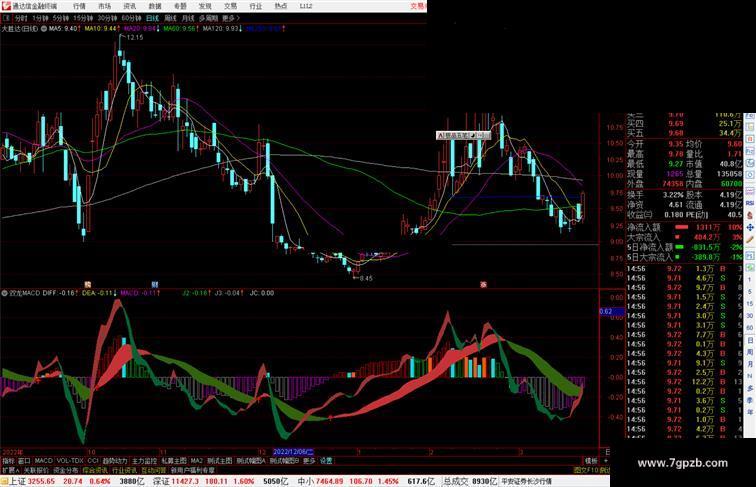Select the 月线 monthly period
Viewport: 756px width, 487px height.
click(188, 18)
